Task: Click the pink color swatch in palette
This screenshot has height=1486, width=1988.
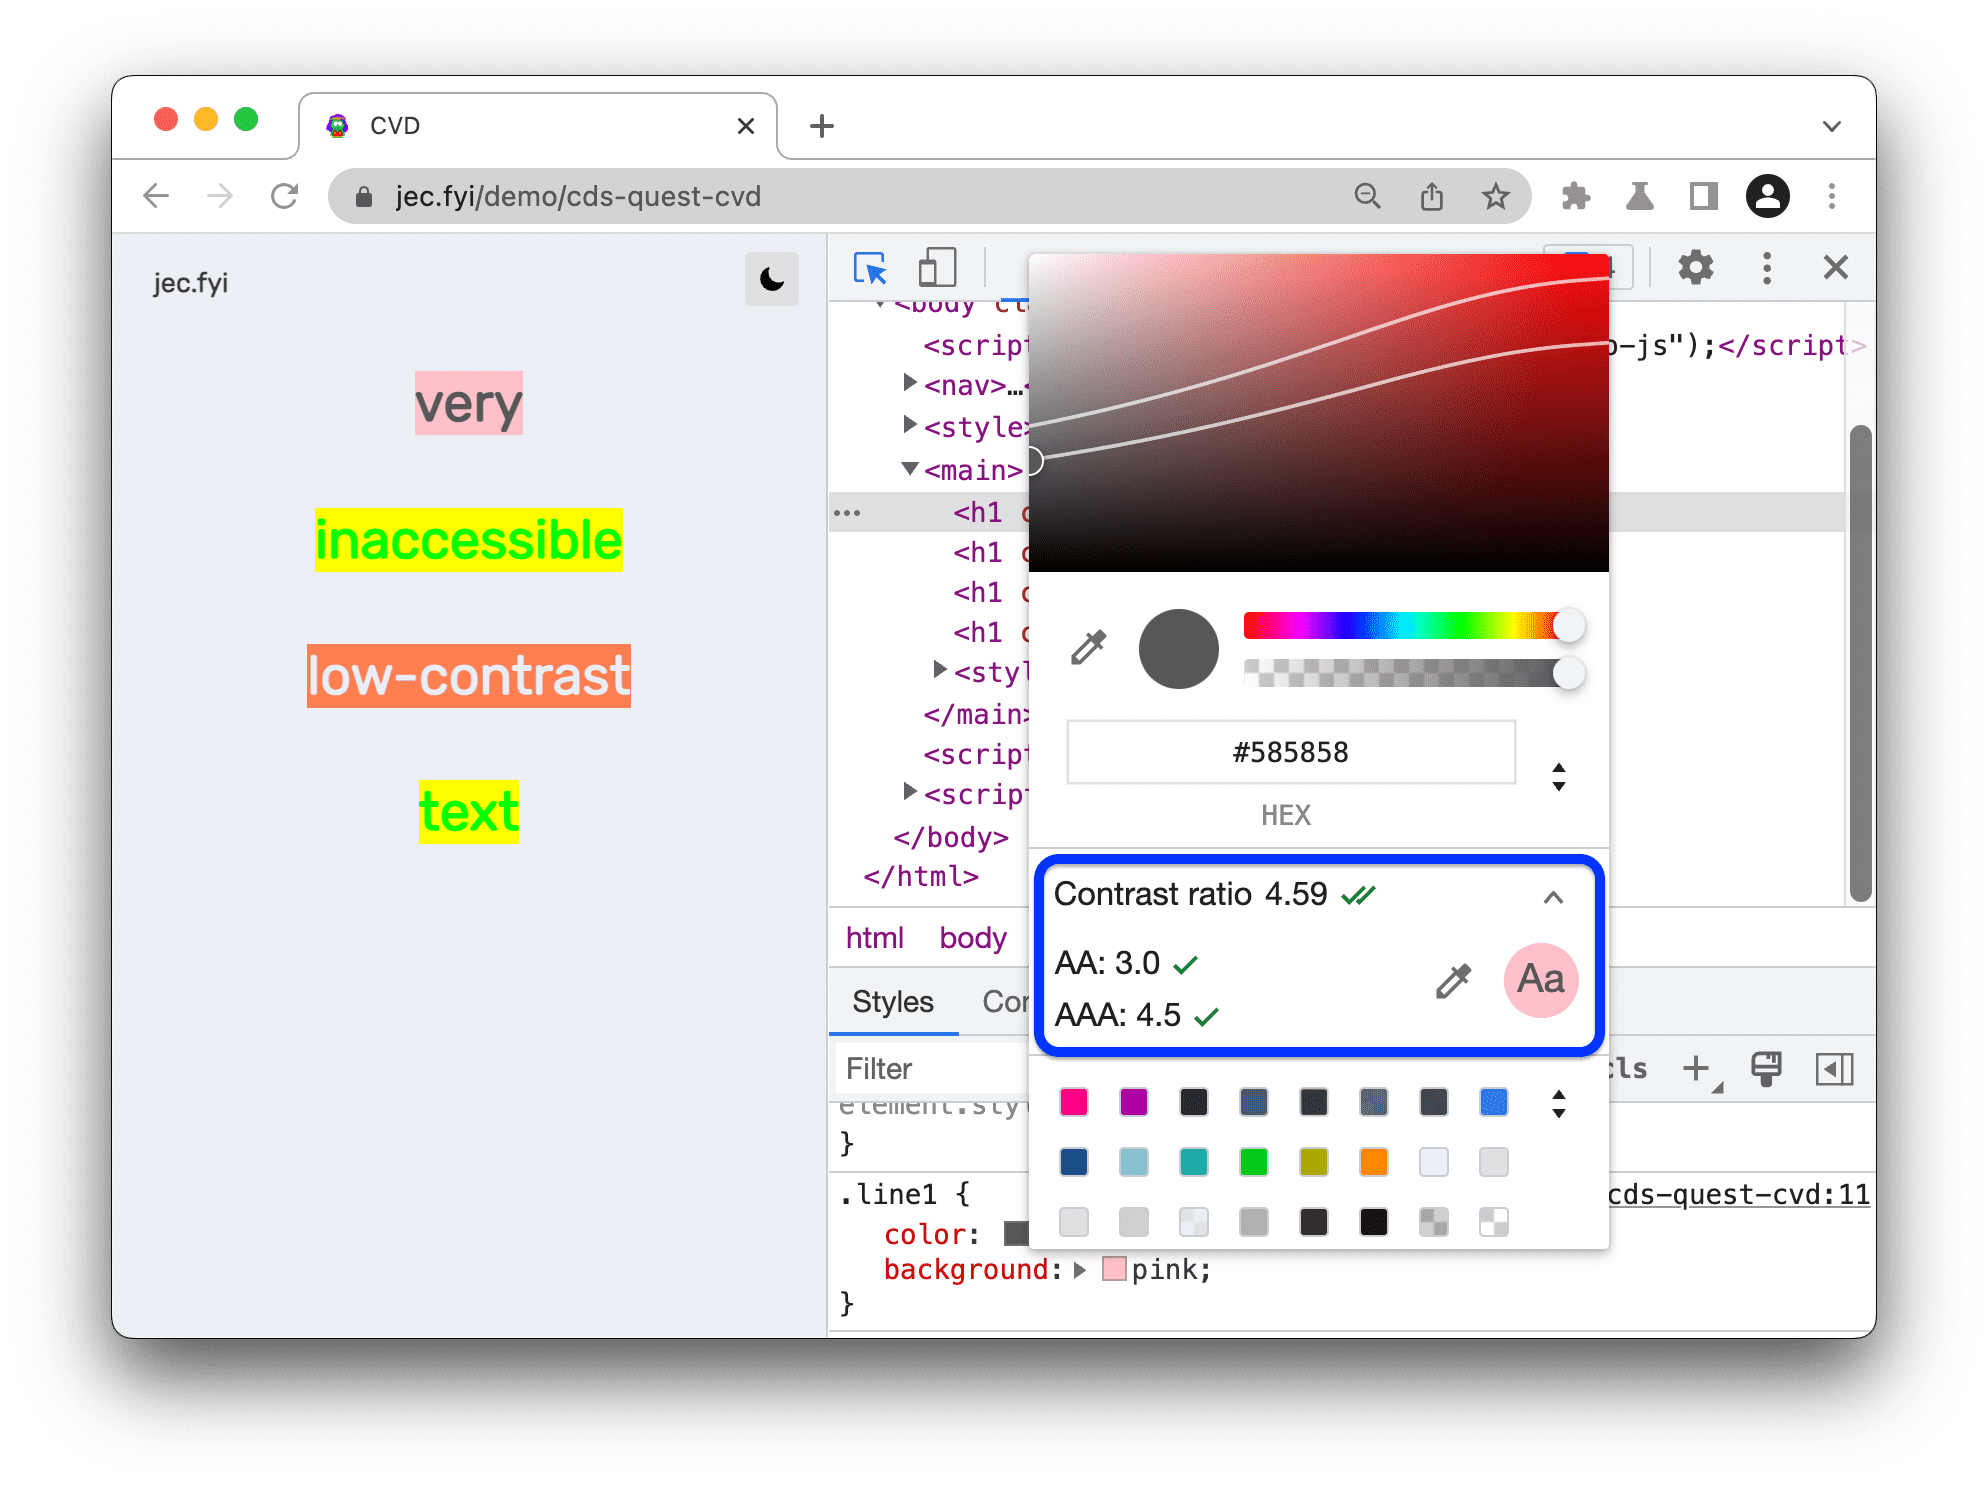Action: [1075, 1105]
